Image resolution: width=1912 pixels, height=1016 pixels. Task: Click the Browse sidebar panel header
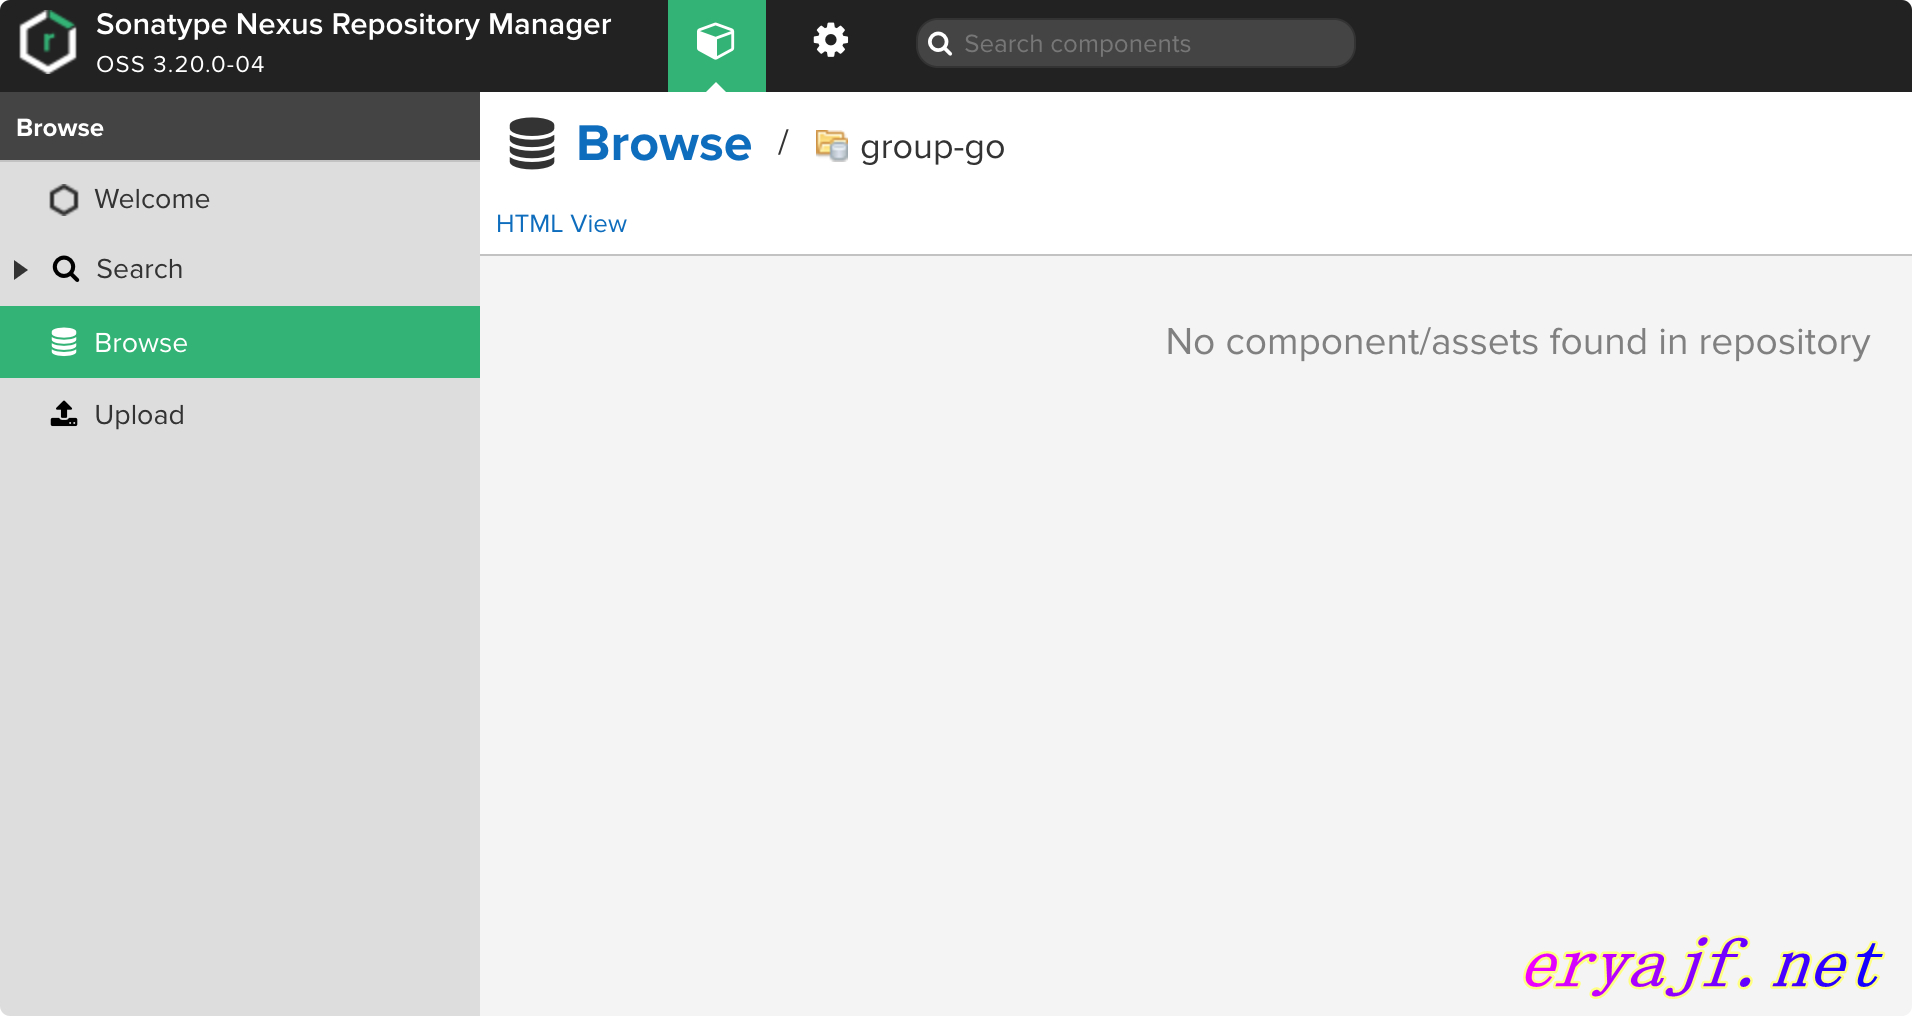[240, 127]
